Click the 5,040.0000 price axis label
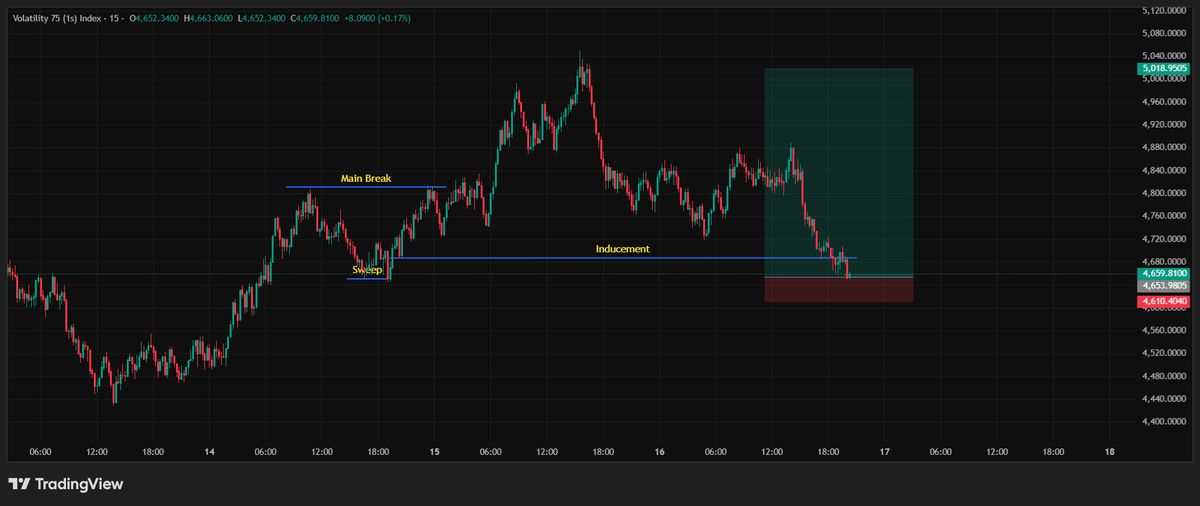The image size is (1200, 506). coord(1164,56)
